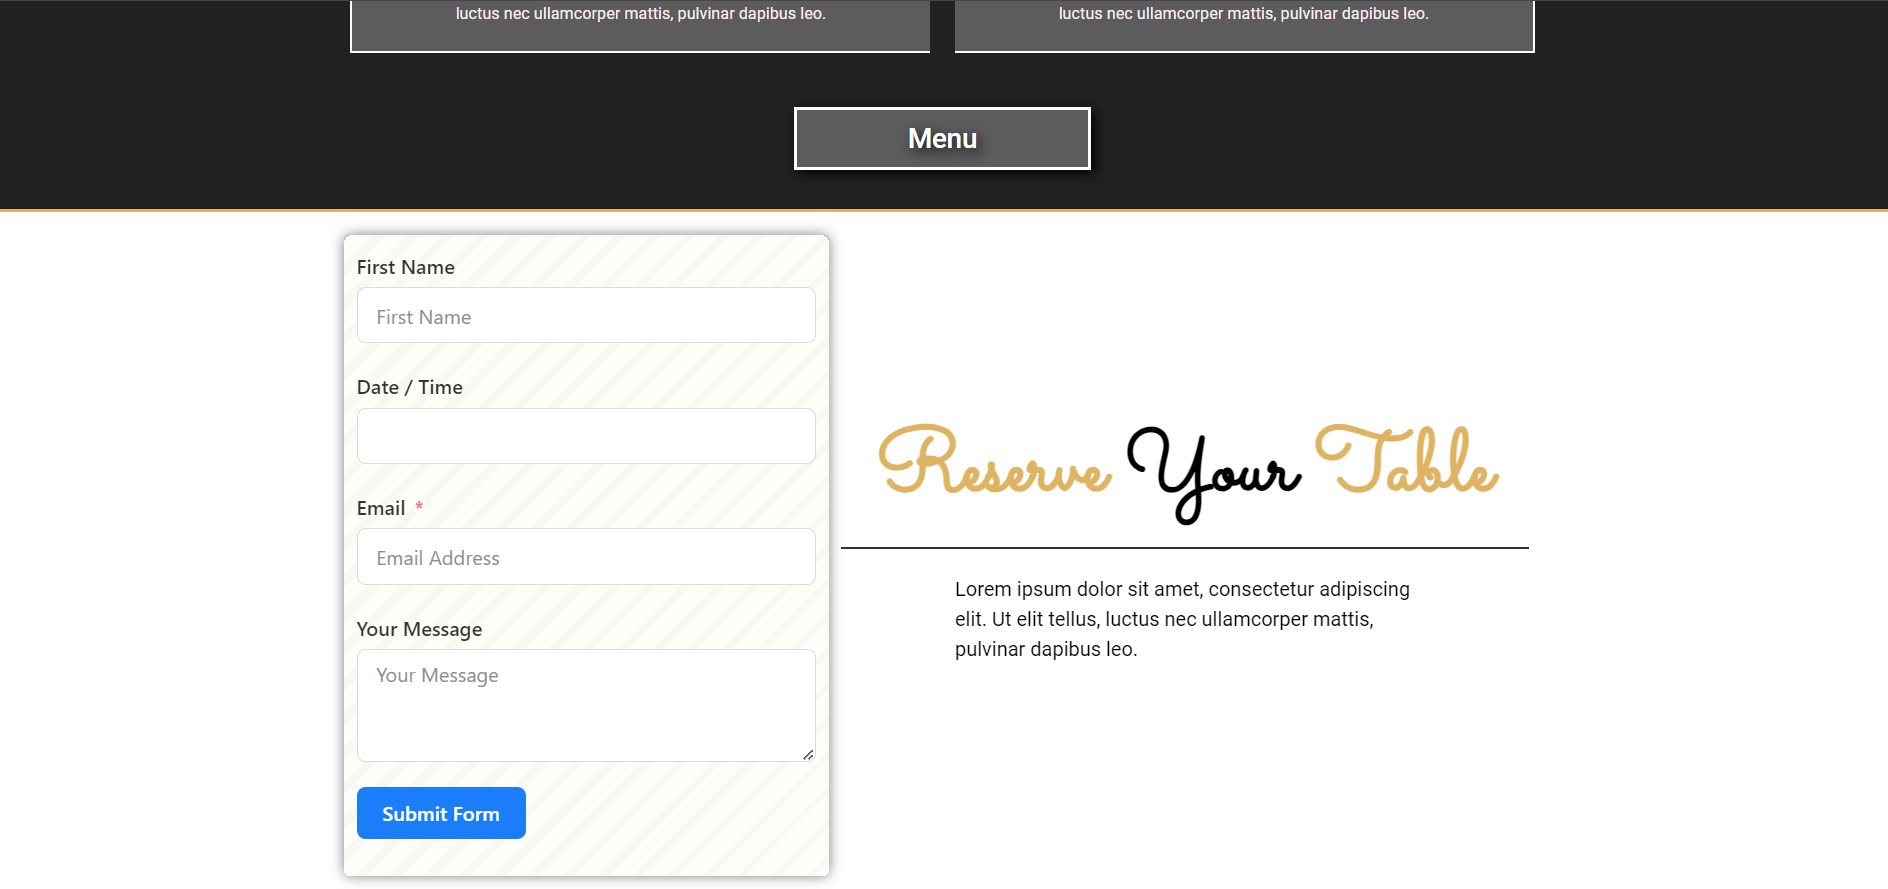Focus the Email Address input field
1888x889 pixels.
click(586, 557)
